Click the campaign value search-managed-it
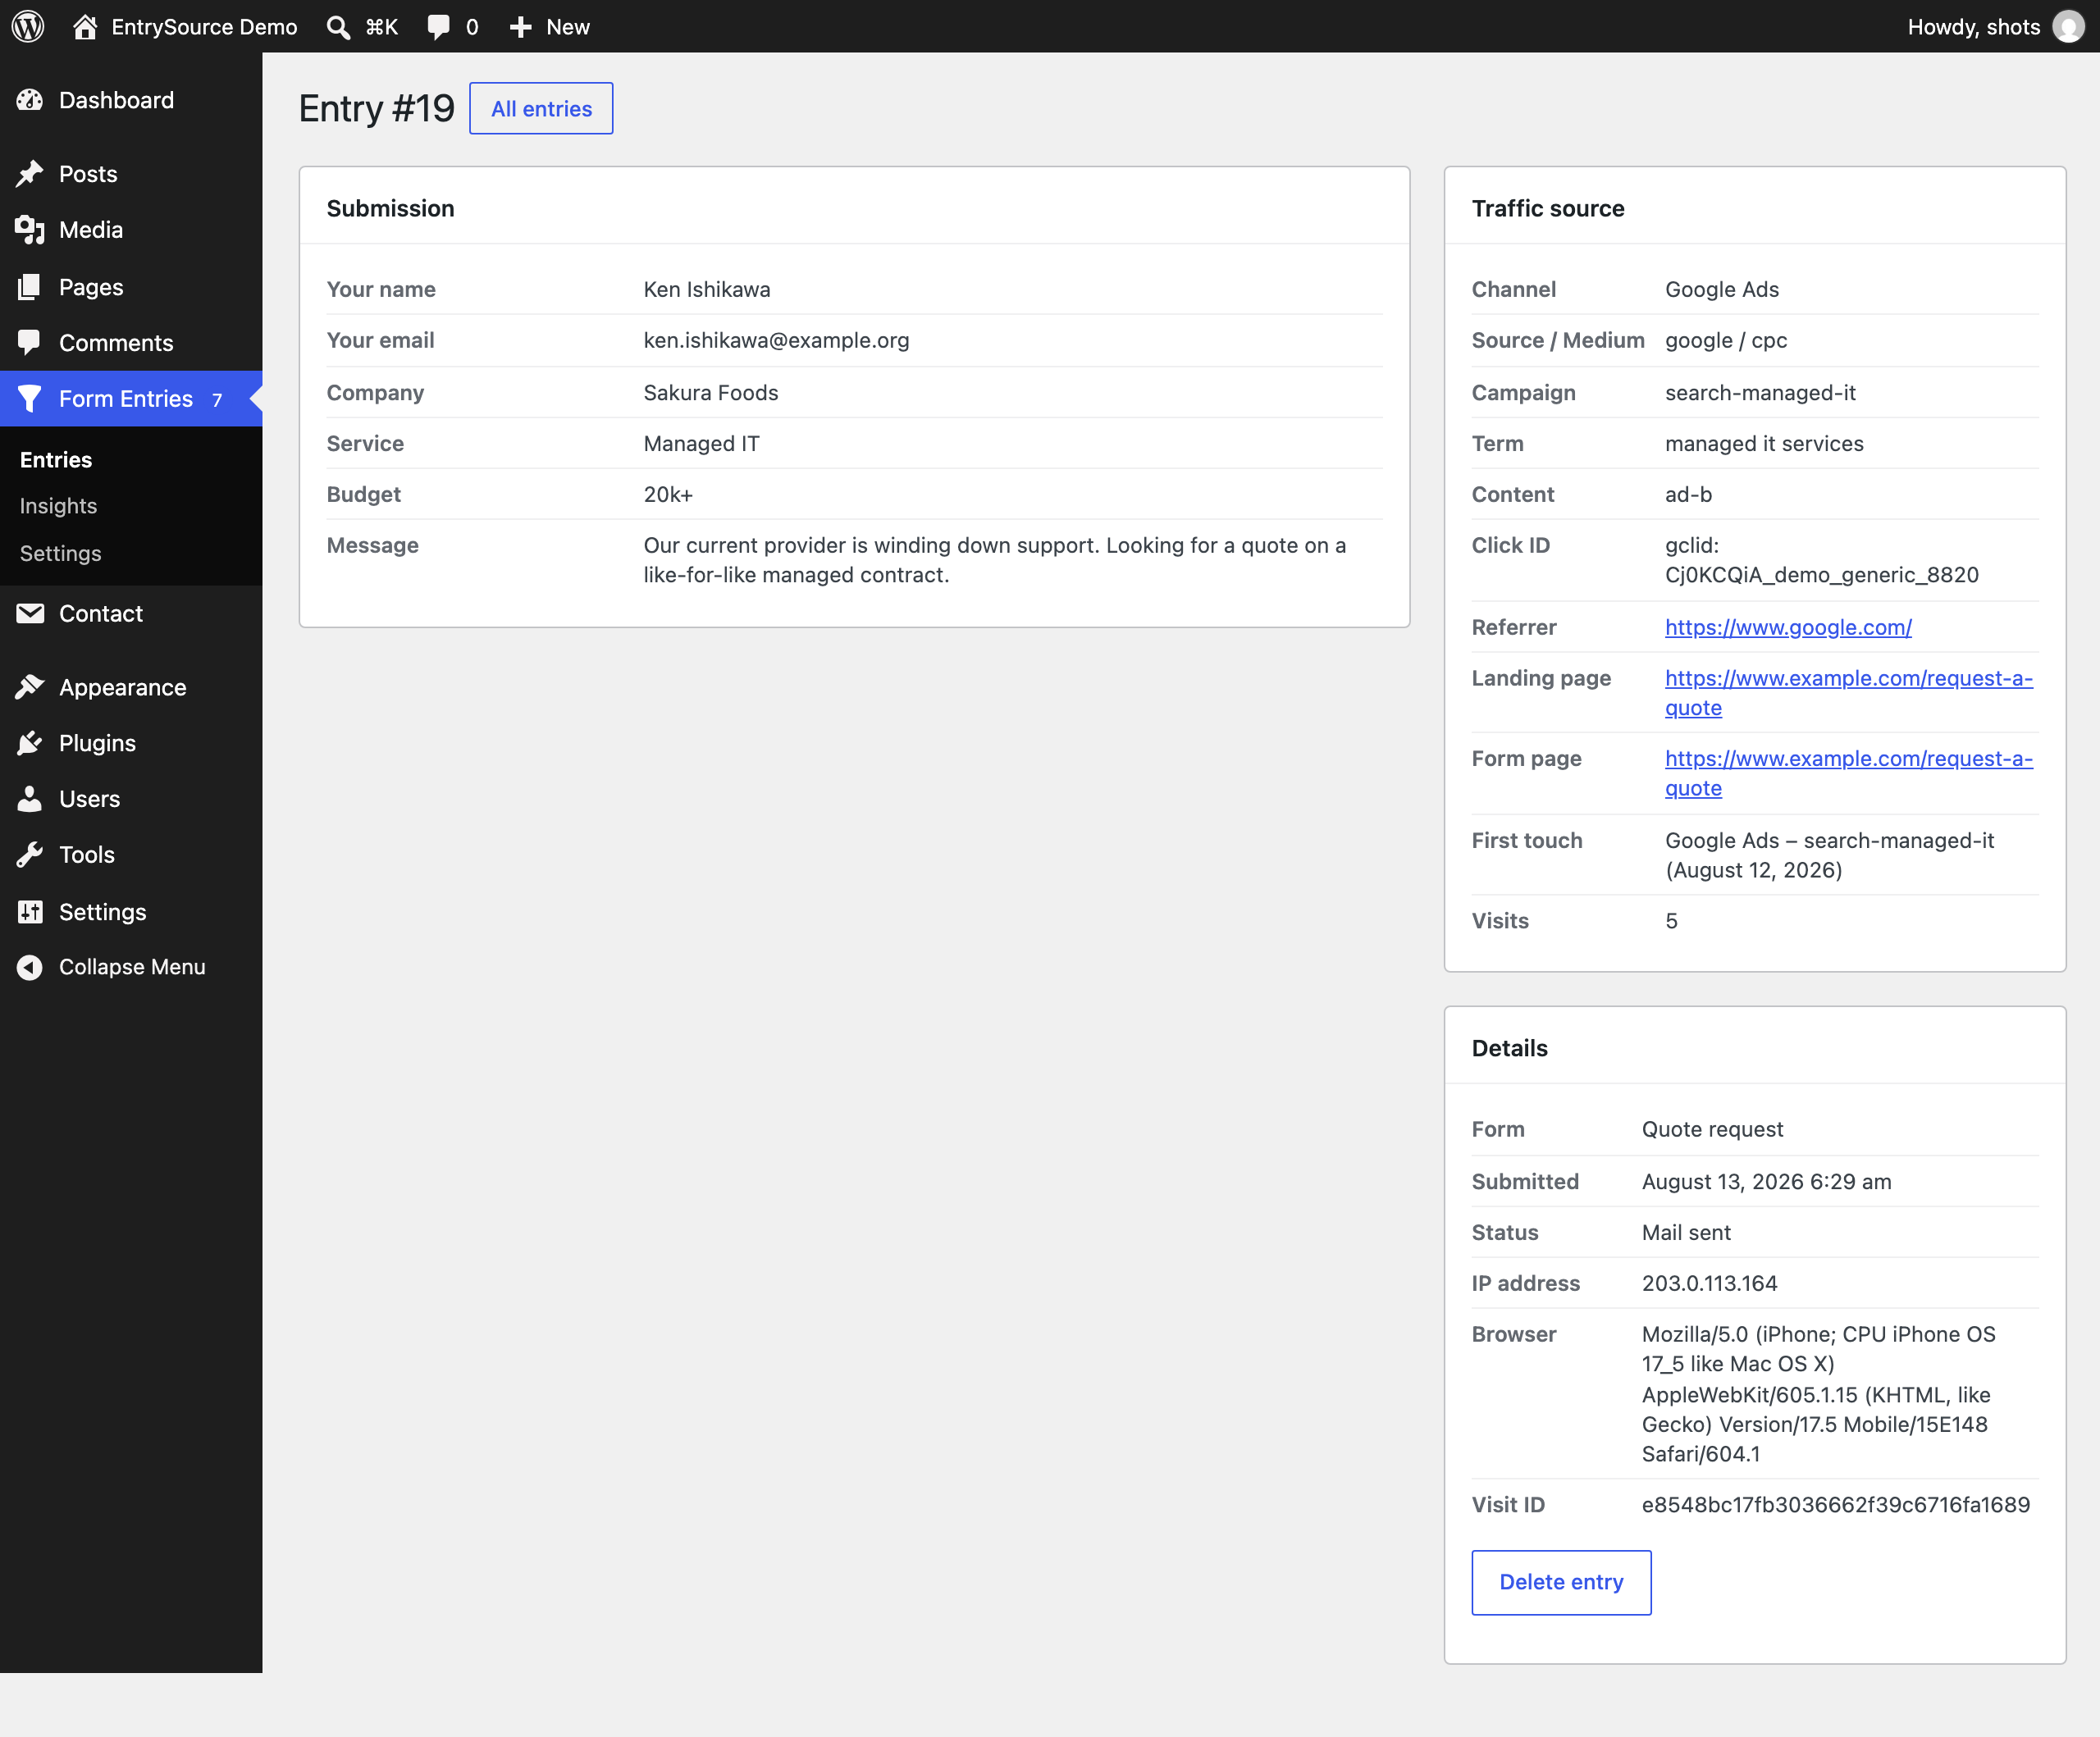 tap(1760, 393)
